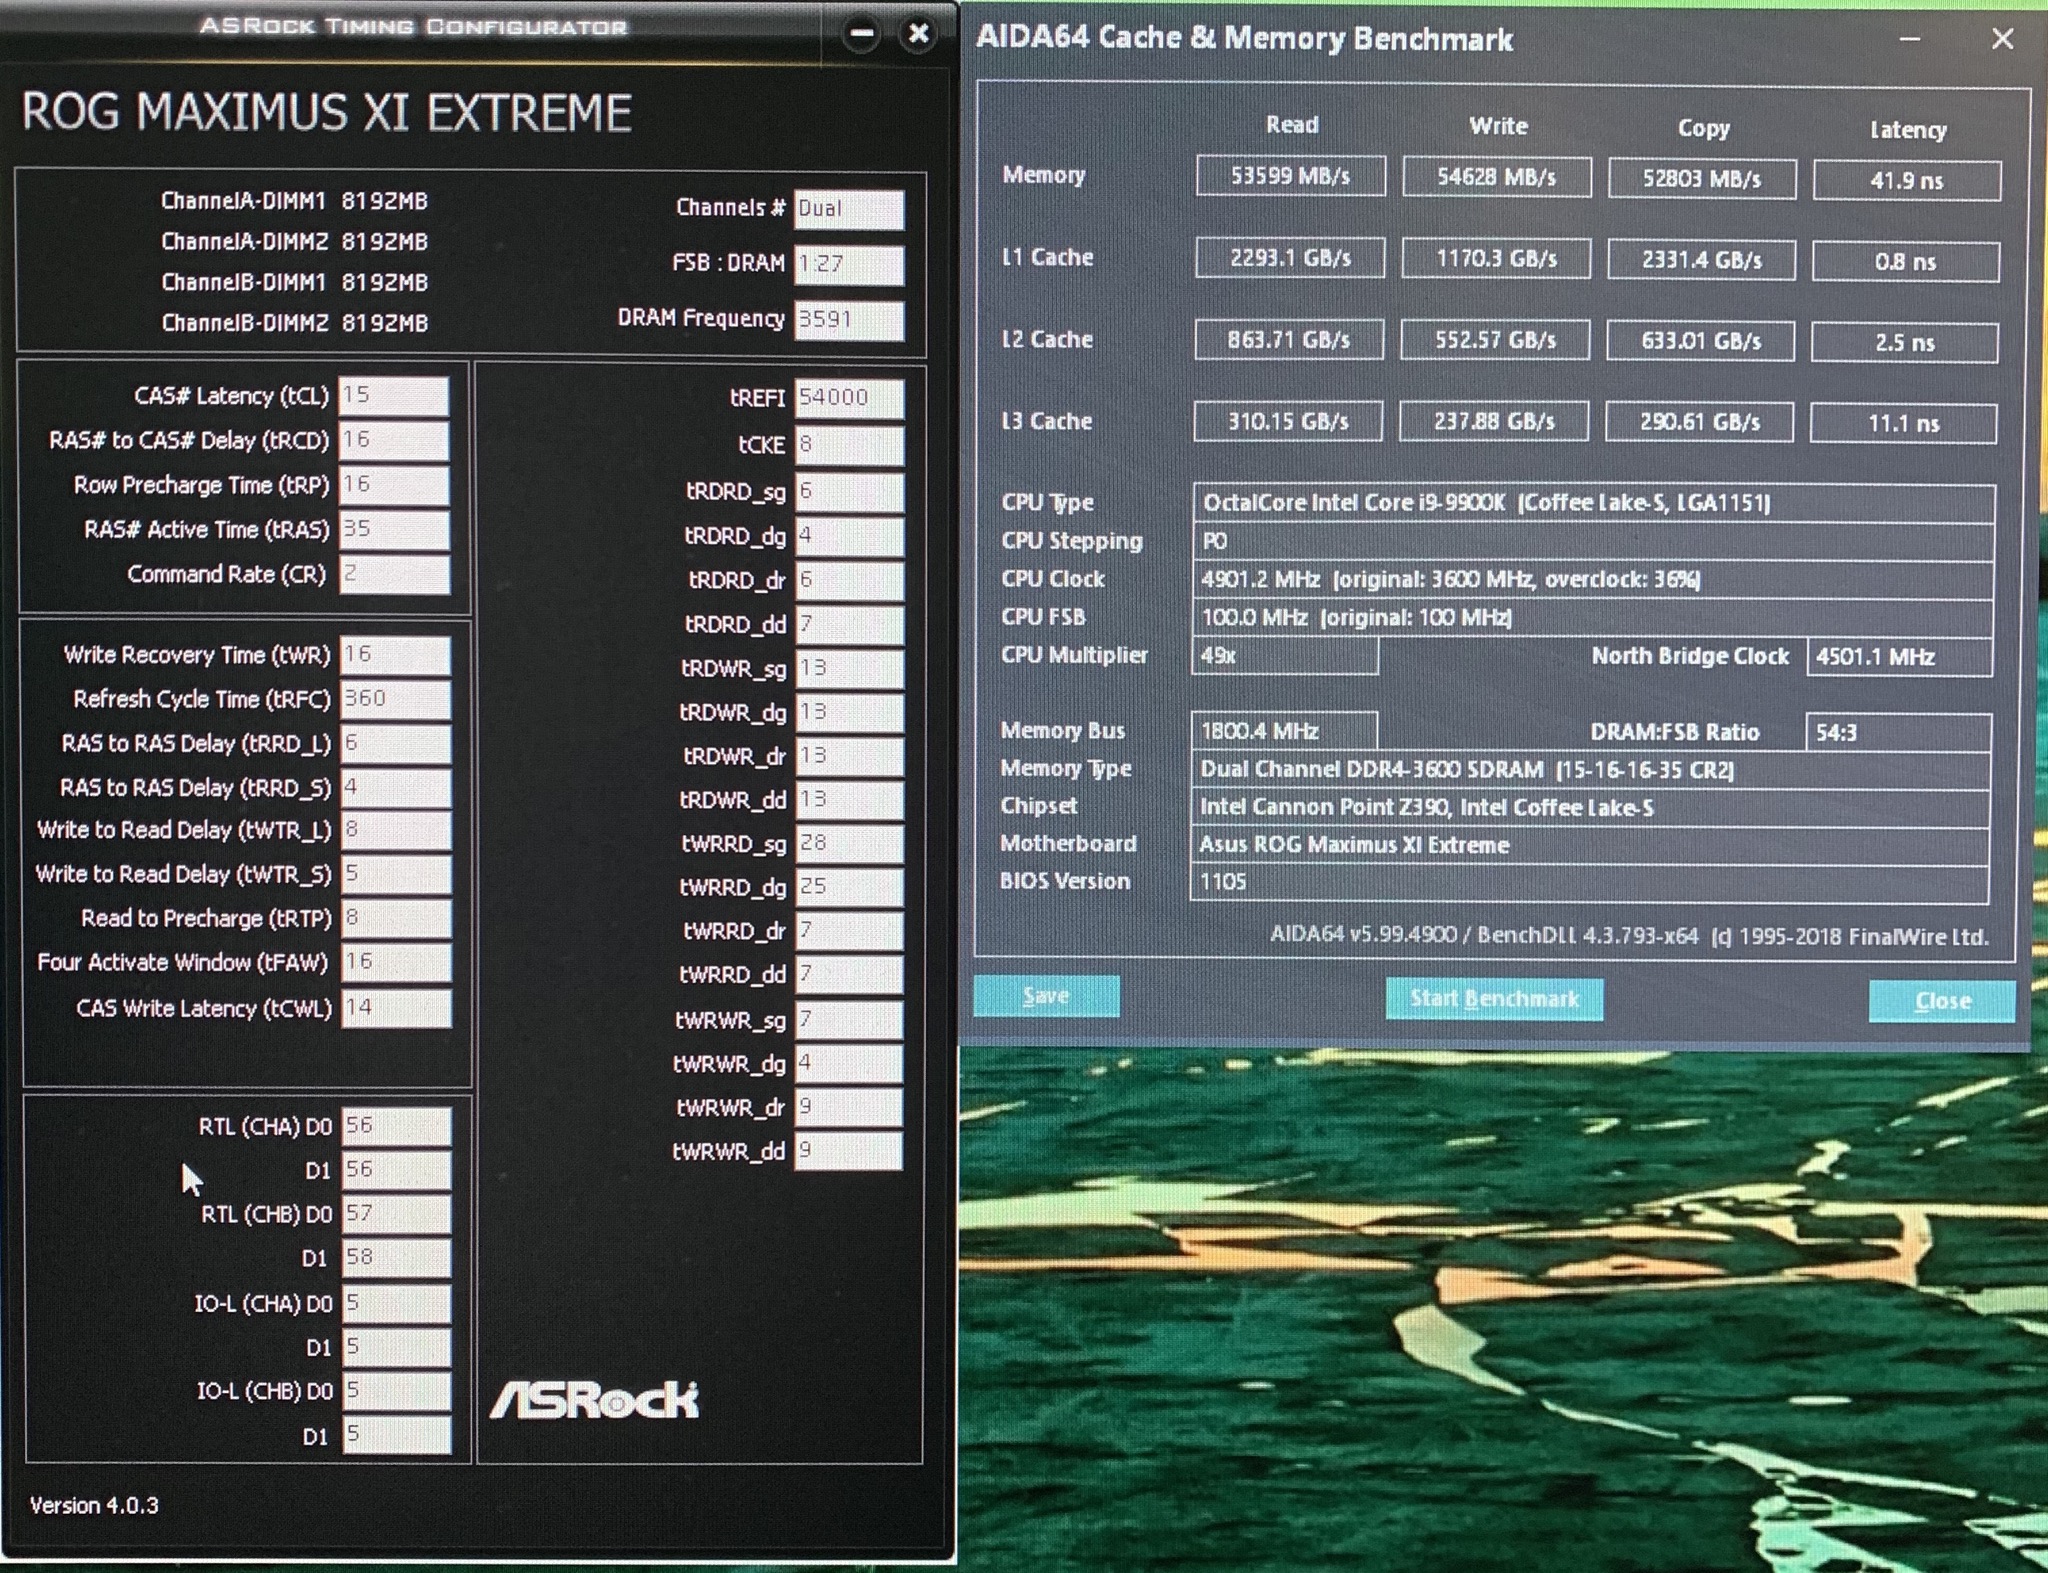Click the Save button
2048x1573 pixels.
coord(1046,996)
